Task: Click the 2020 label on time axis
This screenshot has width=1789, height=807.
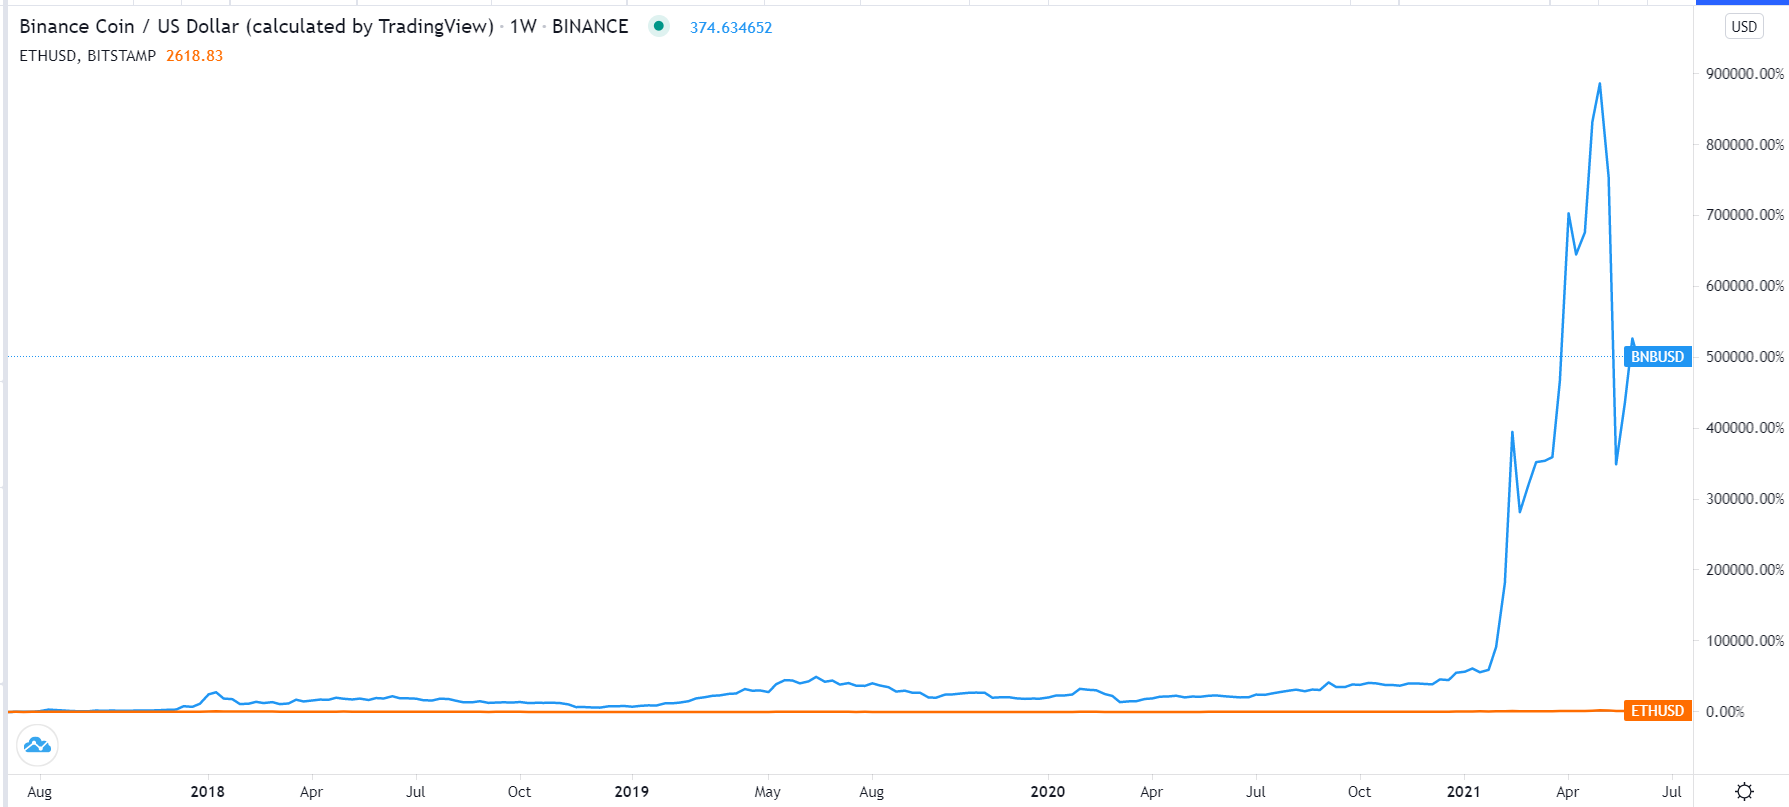Action: pos(1047,791)
